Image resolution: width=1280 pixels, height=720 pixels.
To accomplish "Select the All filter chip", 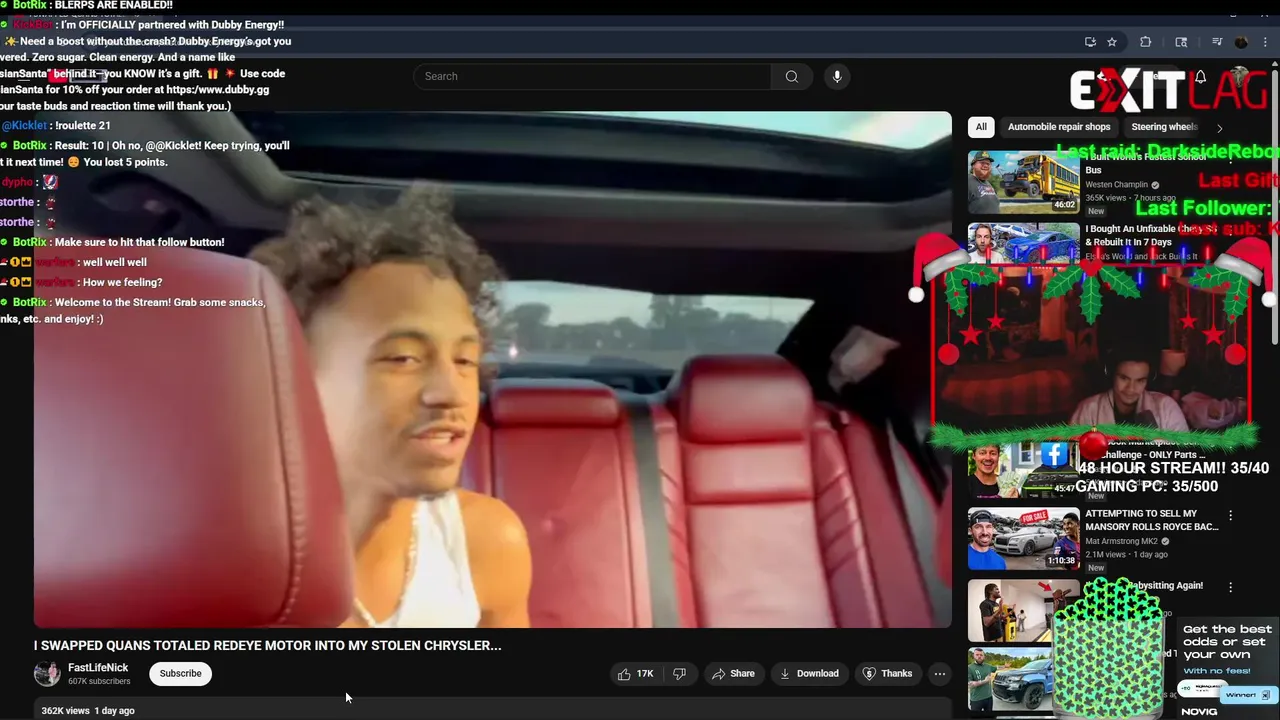I will point(981,127).
